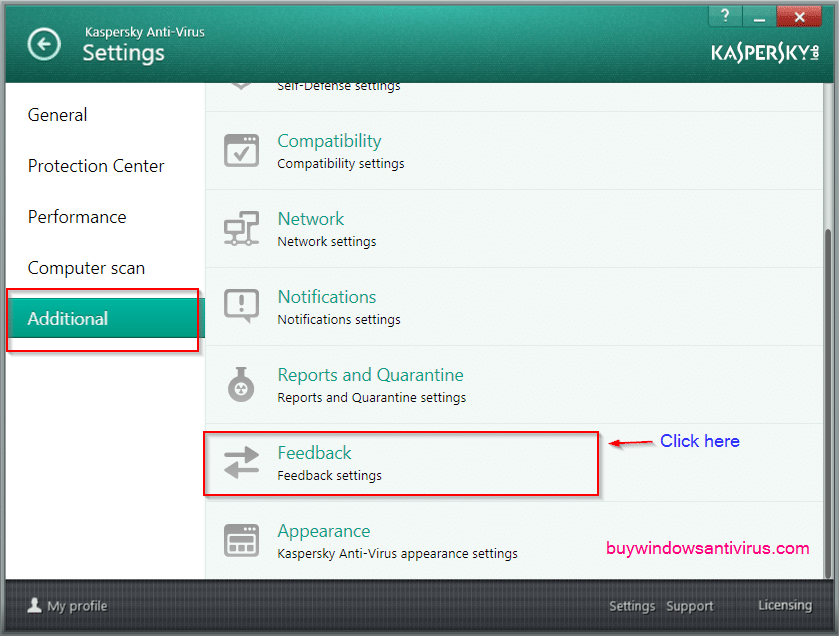Select the General tab
The width and height of the screenshot is (839, 636).
click(x=58, y=115)
